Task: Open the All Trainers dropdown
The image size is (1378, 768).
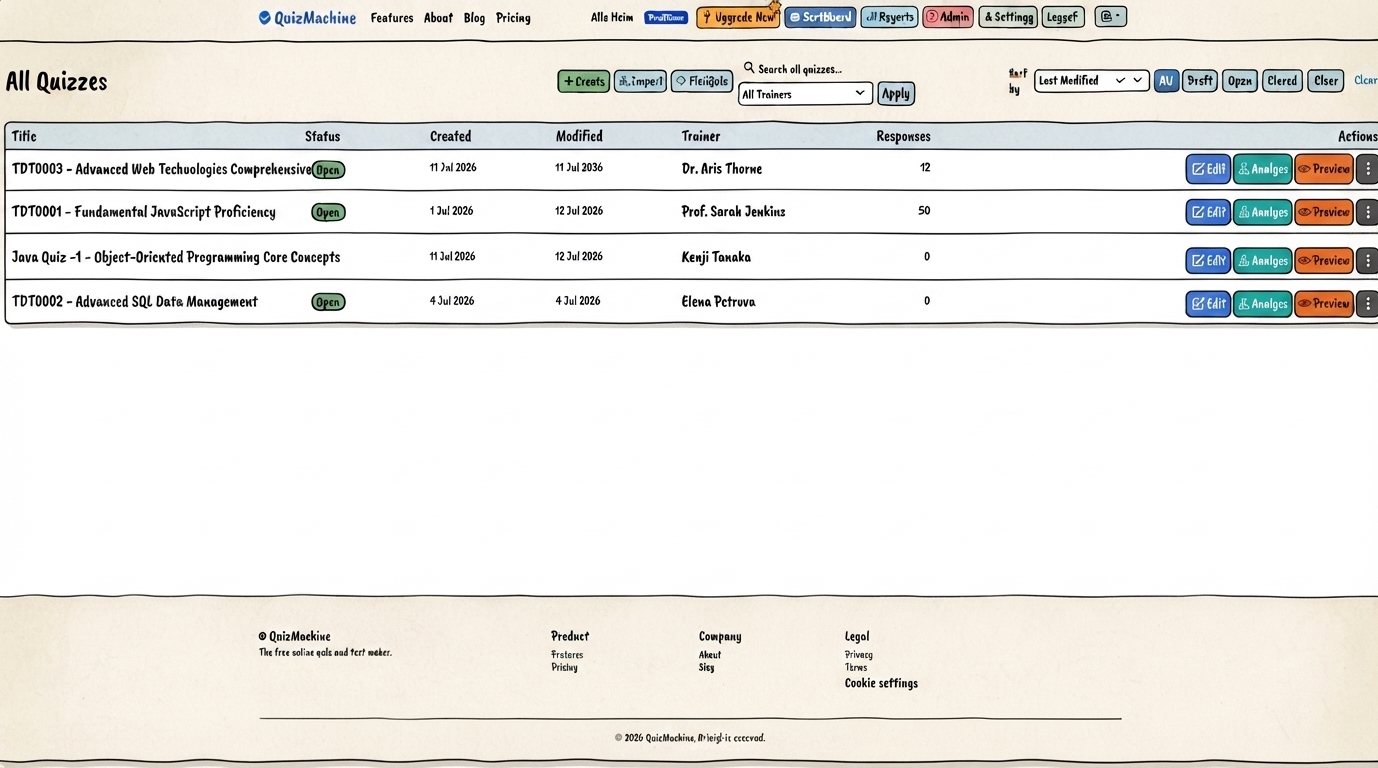Action: point(805,94)
